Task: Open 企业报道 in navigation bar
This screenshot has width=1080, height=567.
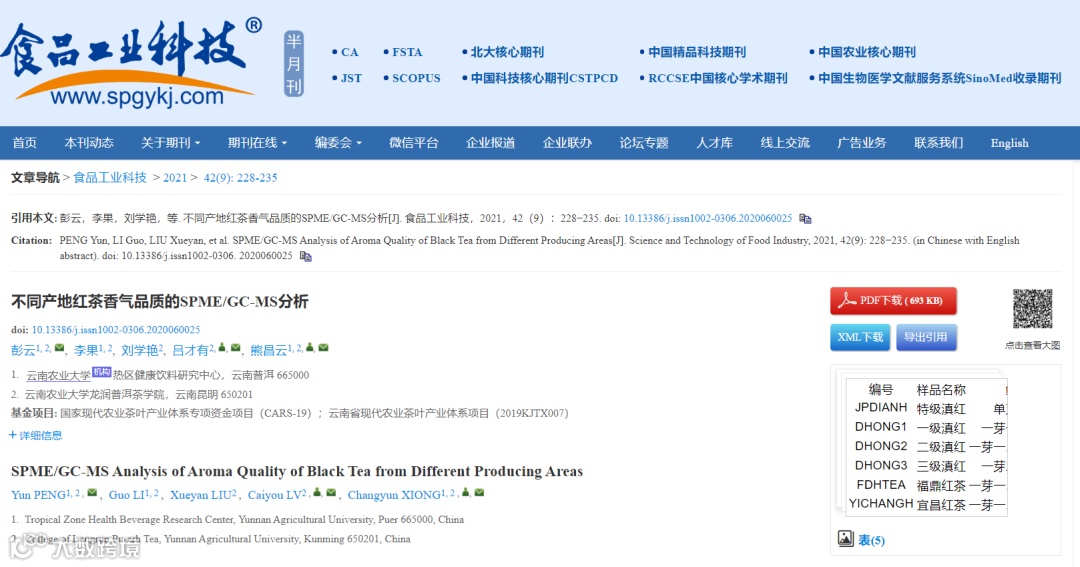Action: tap(490, 143)
